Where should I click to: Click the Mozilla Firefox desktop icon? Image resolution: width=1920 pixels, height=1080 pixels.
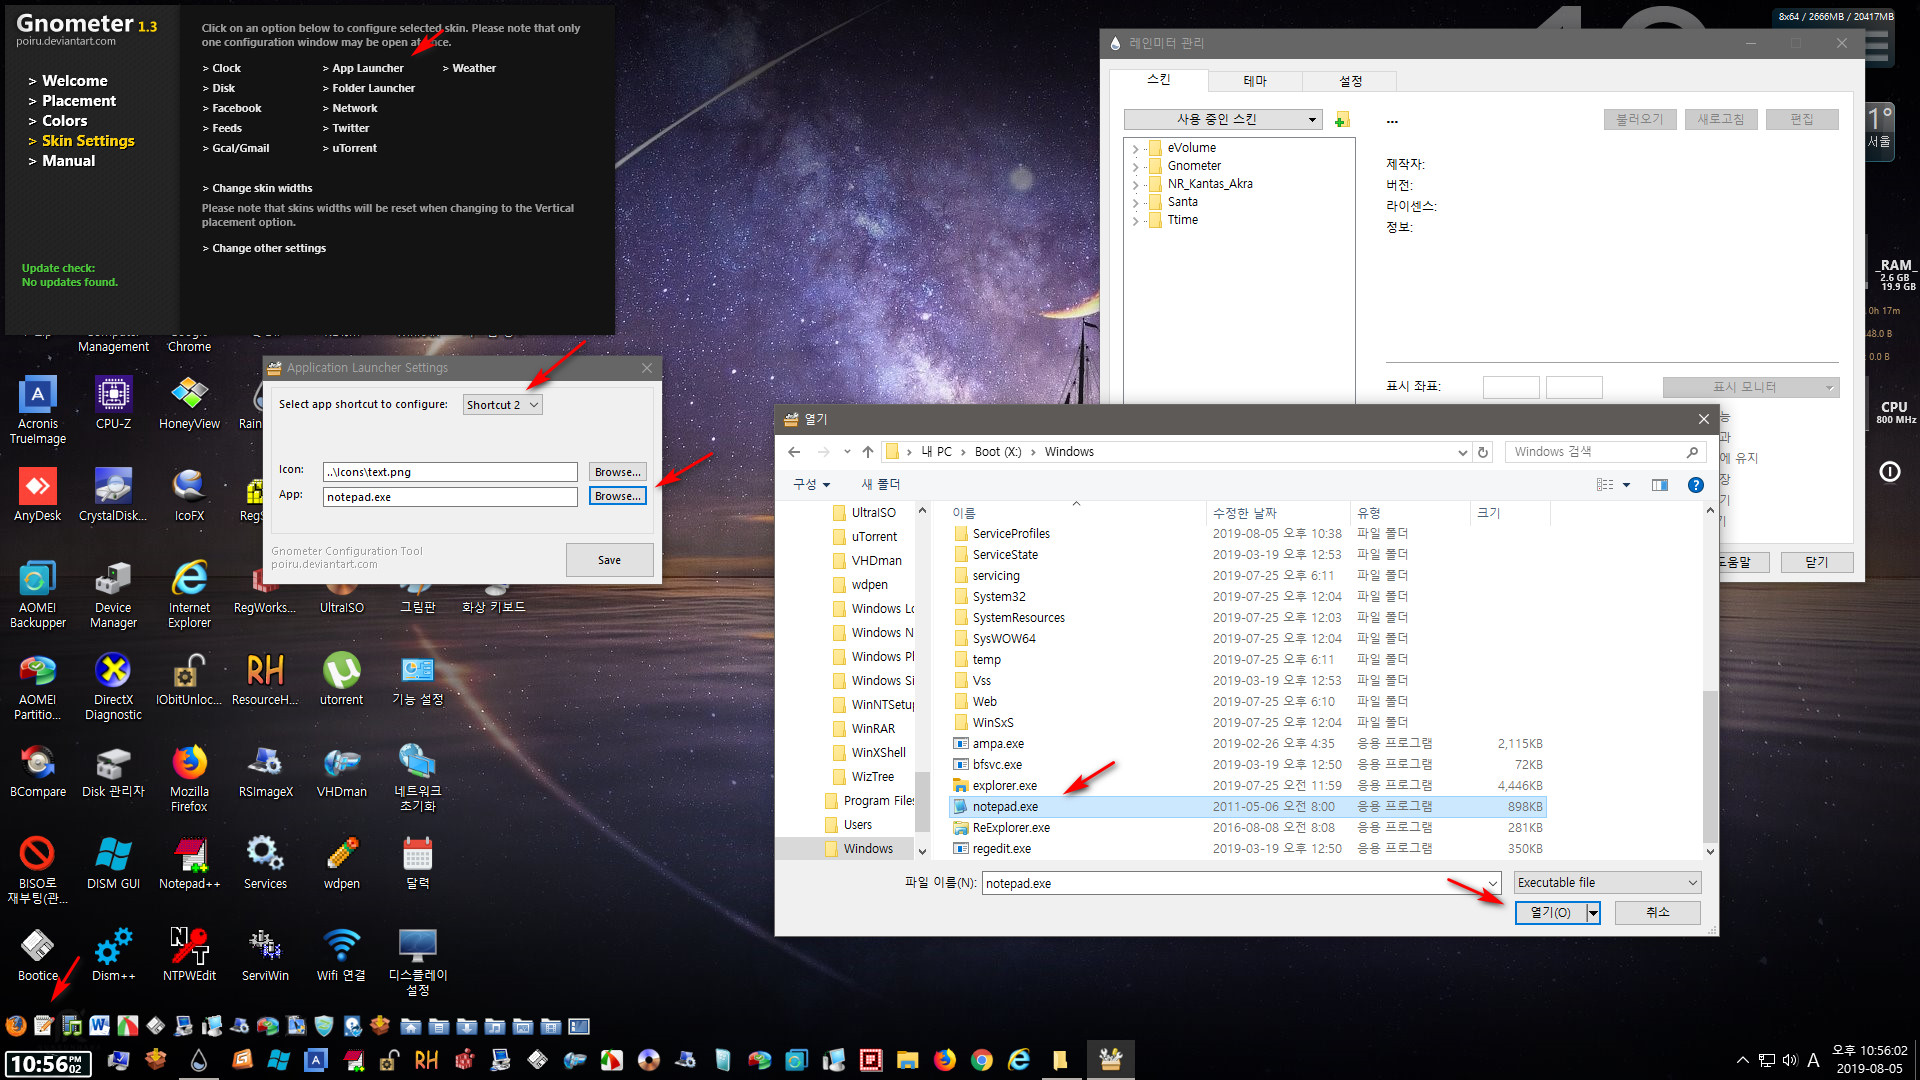point(189,778)
